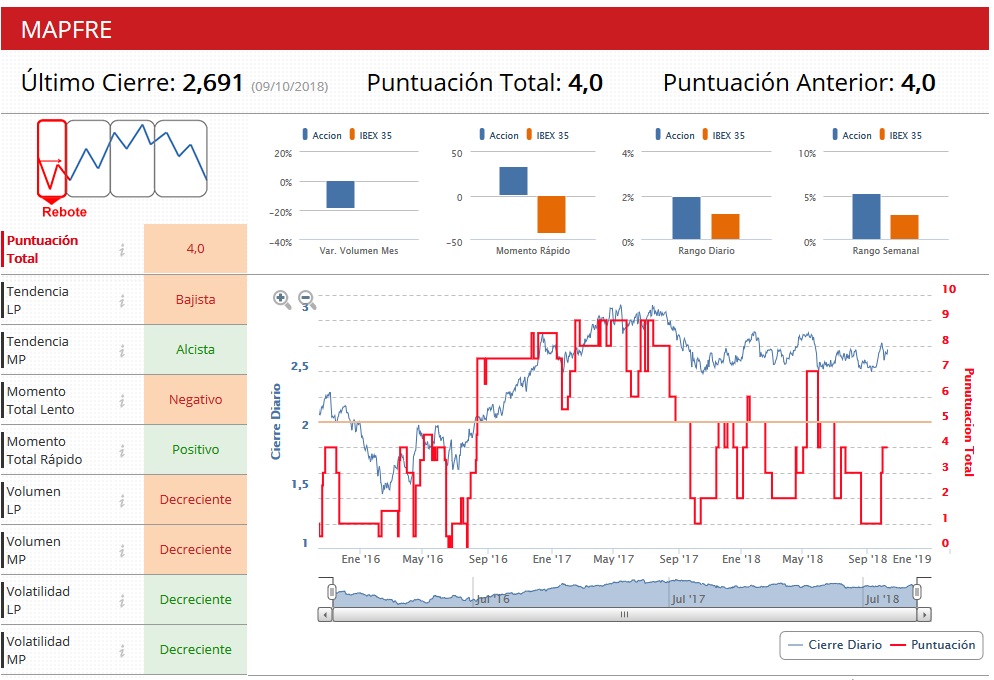Open info icon for Volumen MP

coord(122,551)
